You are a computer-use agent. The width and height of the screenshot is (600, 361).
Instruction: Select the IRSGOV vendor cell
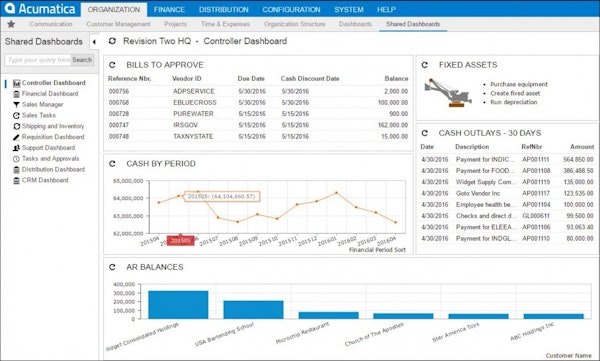[x=185, y=125]
